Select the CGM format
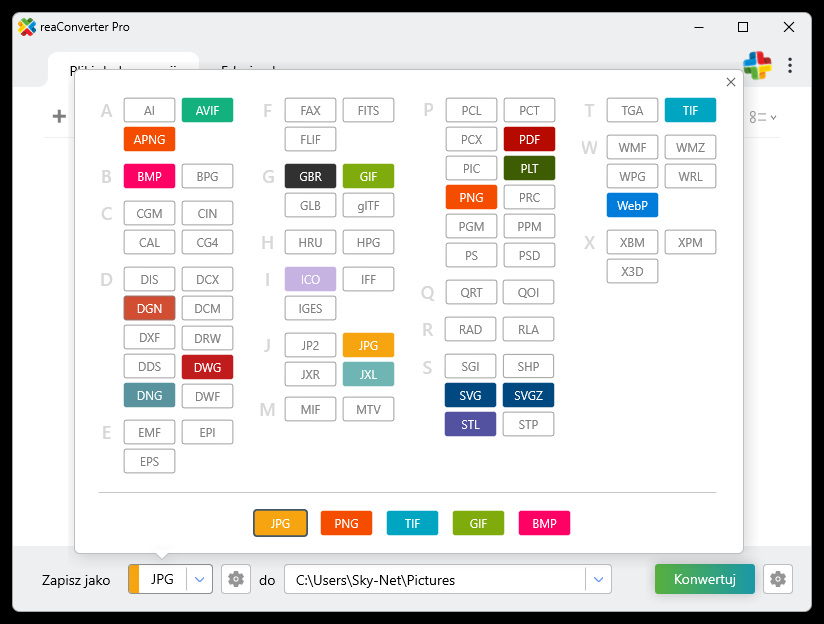The image size is (824, 624). (149, 213)
